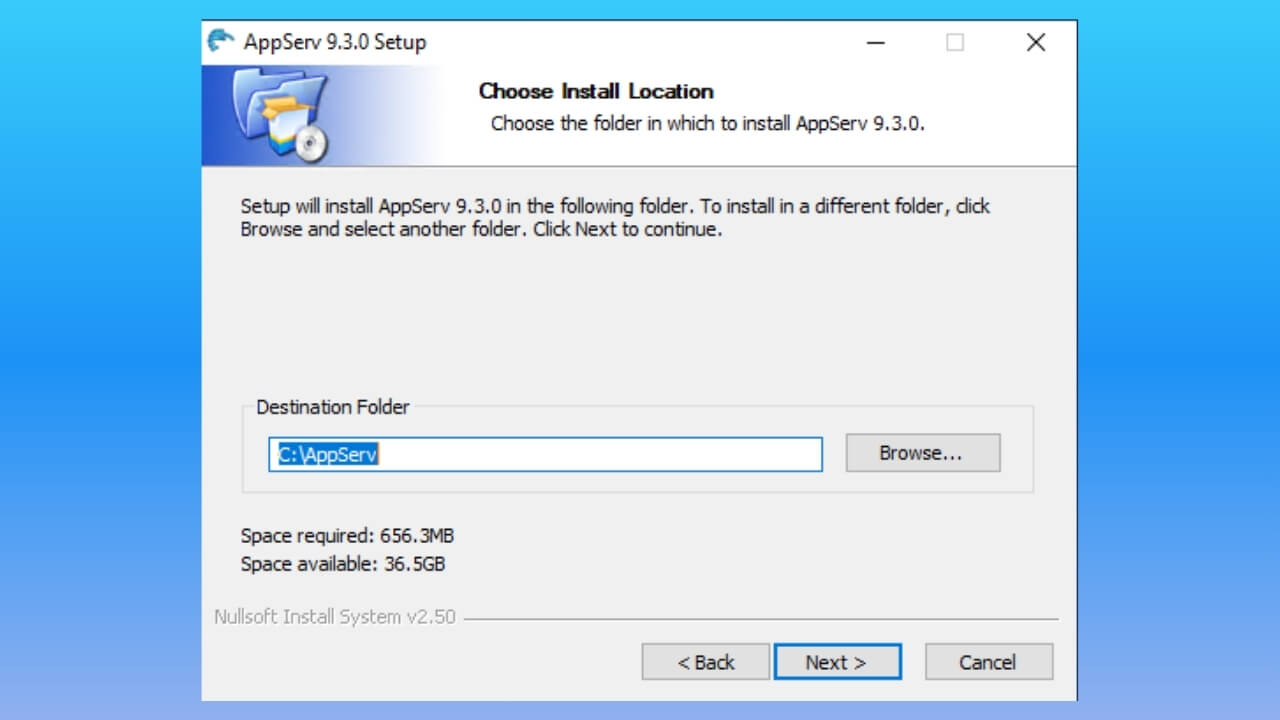
Task: Click the Destination Folder path field
Action: [545, 454]
